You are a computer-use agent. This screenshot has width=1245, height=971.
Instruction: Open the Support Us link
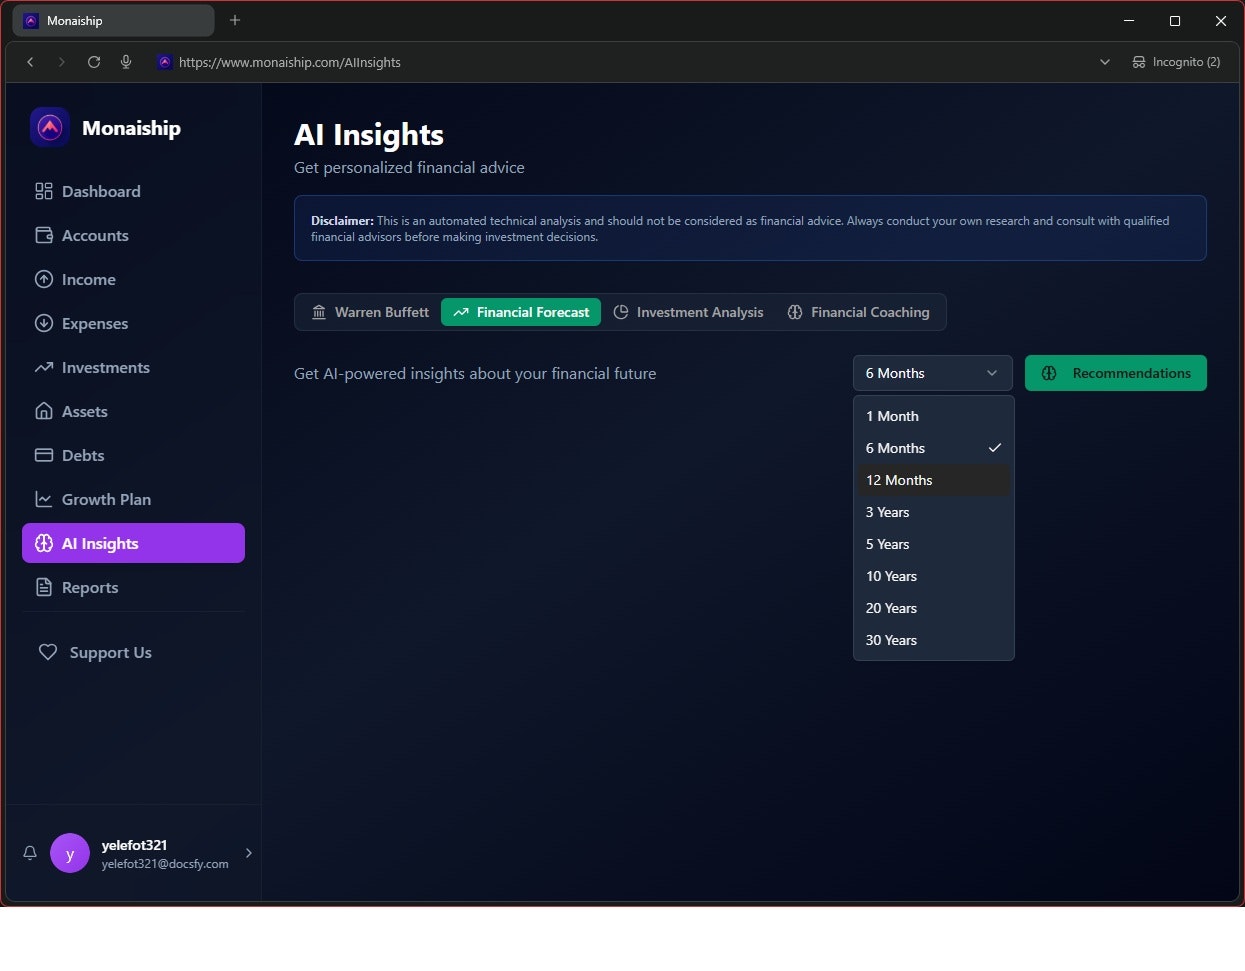click(110, 652)
